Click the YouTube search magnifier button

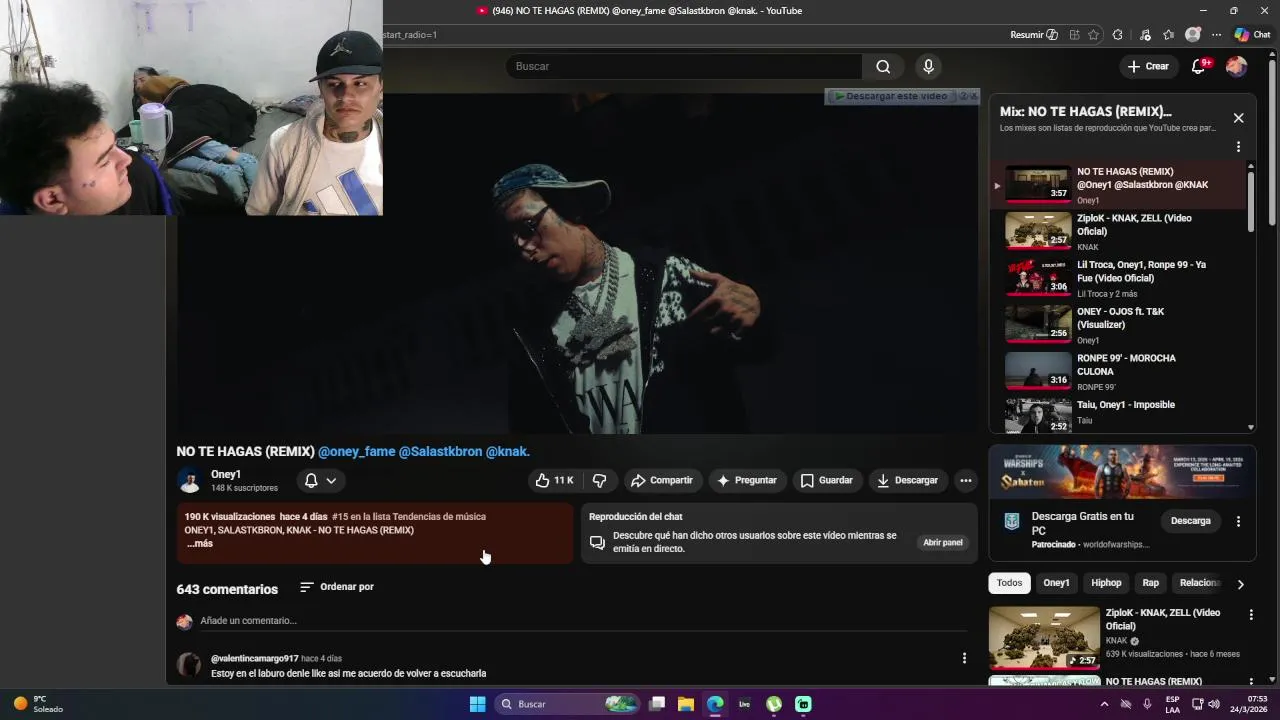pos(883,66)
